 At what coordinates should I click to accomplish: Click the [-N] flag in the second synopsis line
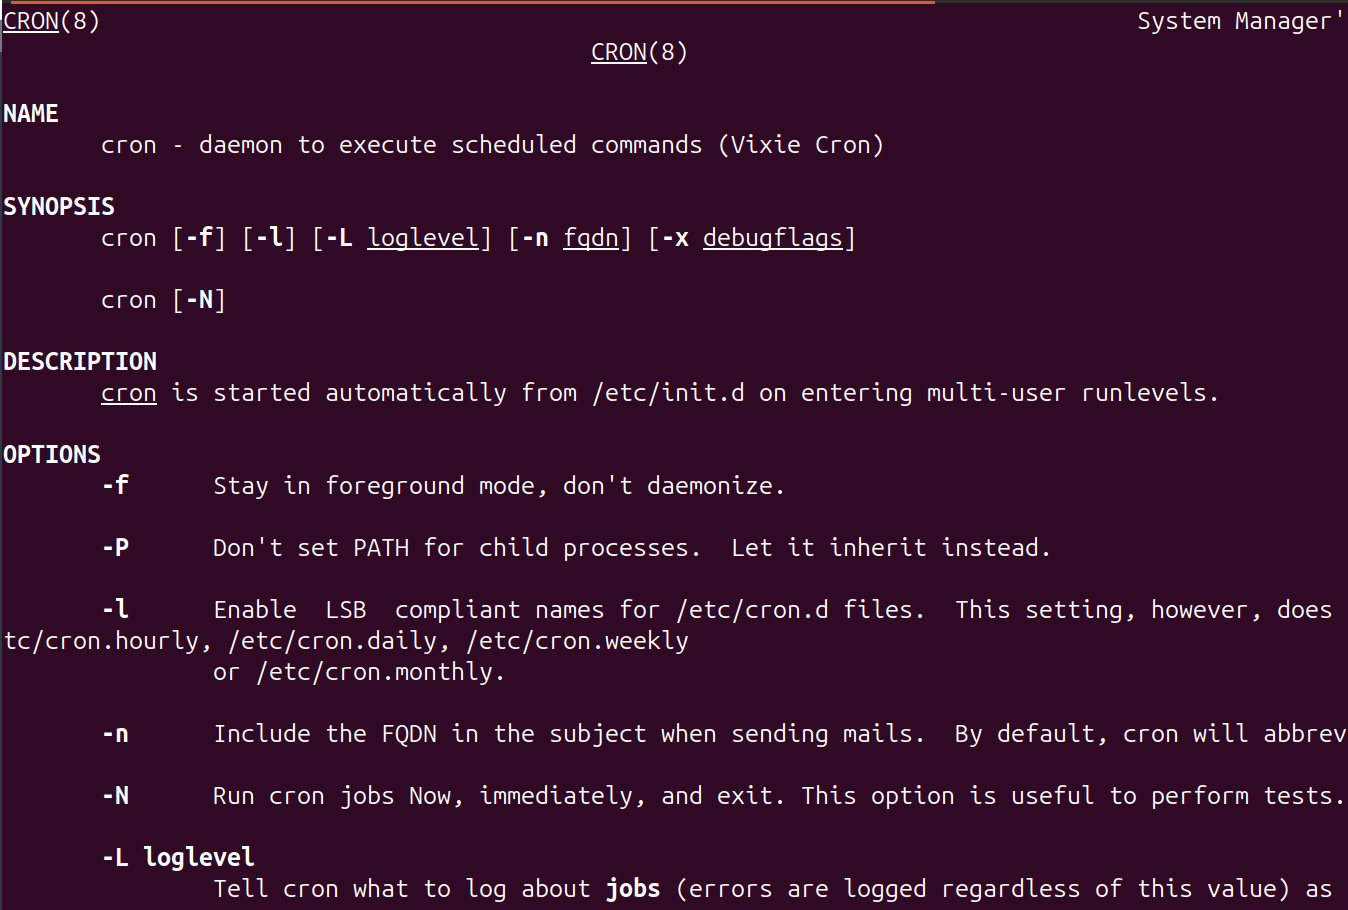point(199,300)
